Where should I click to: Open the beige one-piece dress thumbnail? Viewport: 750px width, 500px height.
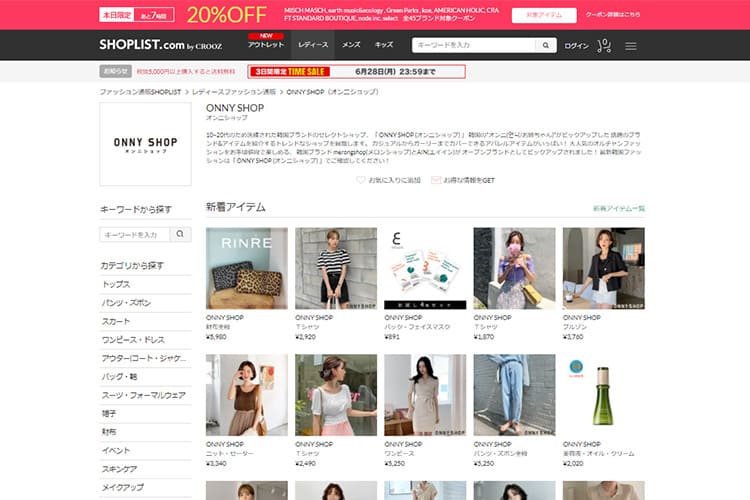click(x=425, y=395)
